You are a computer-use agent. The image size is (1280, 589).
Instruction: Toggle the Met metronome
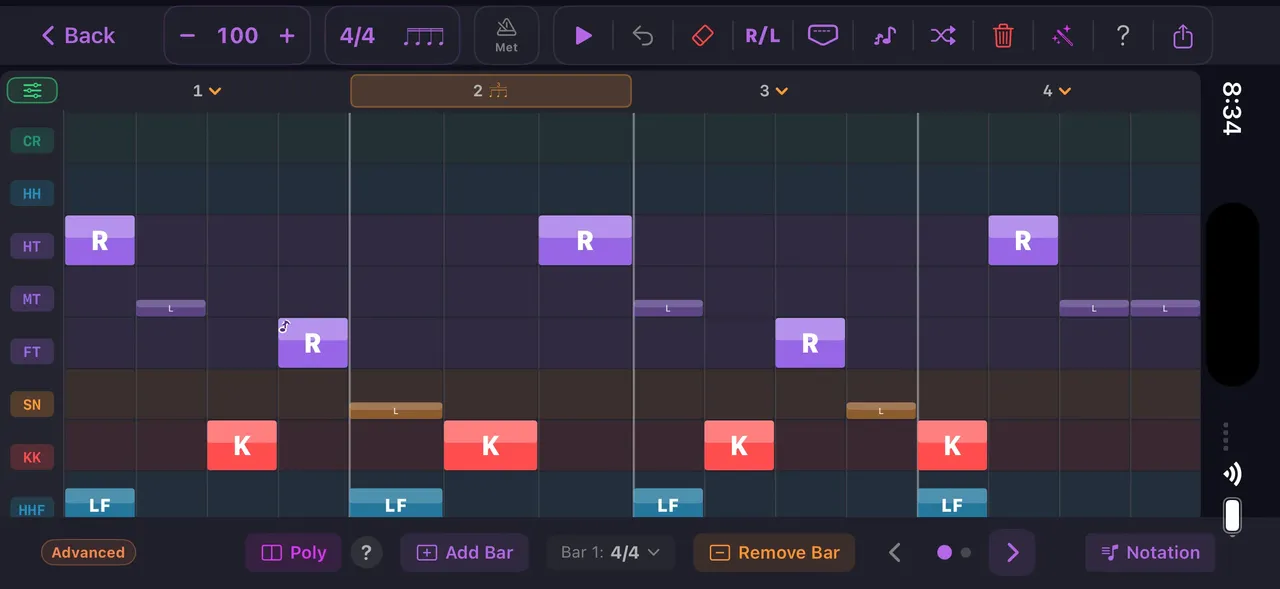click(x=506, y=36)
